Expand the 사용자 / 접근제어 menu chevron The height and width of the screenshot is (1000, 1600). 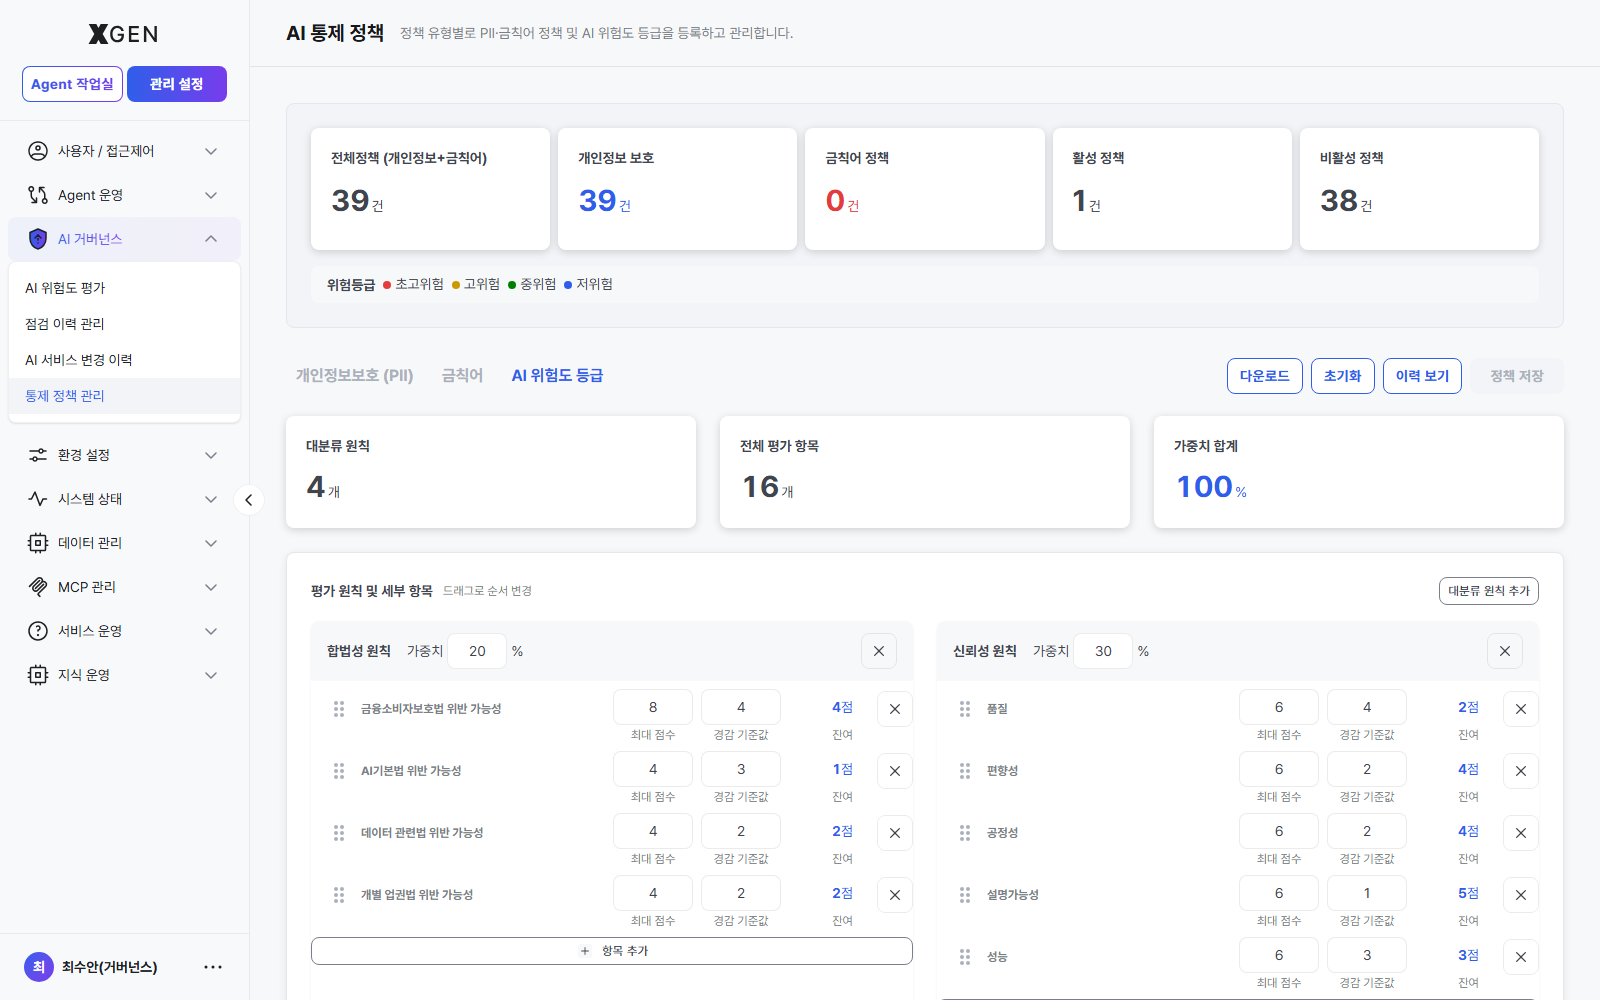211,151
